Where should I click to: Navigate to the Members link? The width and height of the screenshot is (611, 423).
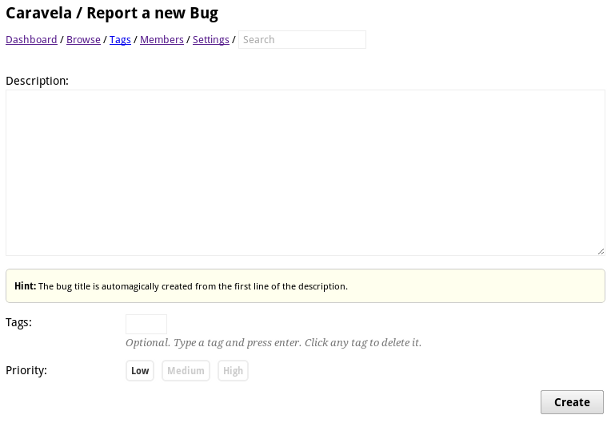[161, 40]
